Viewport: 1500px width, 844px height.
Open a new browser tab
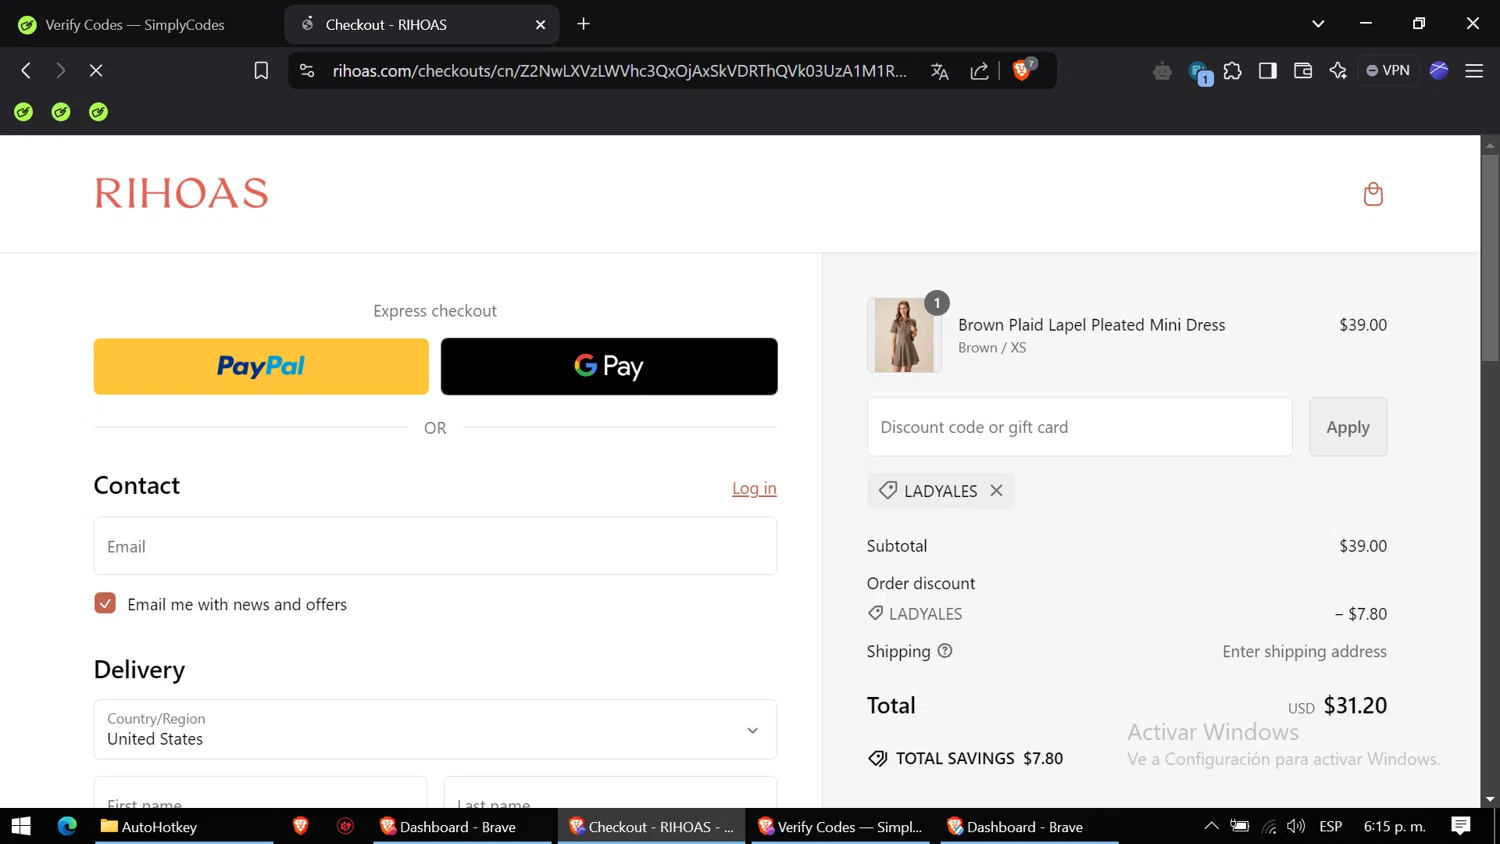(584, 24)
